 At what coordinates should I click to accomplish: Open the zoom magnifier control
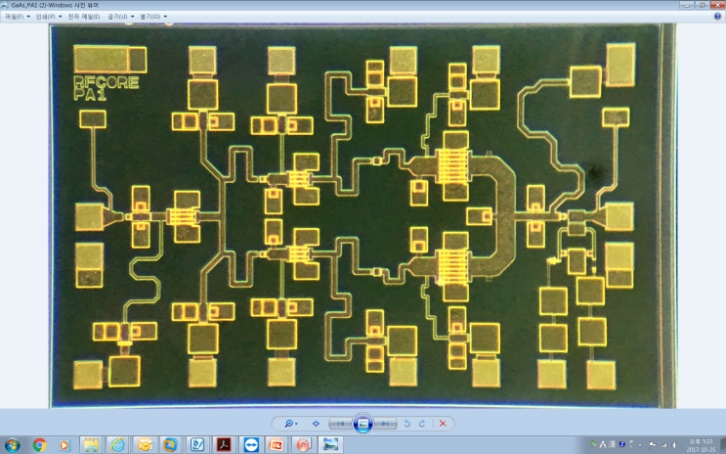point(290,423)
